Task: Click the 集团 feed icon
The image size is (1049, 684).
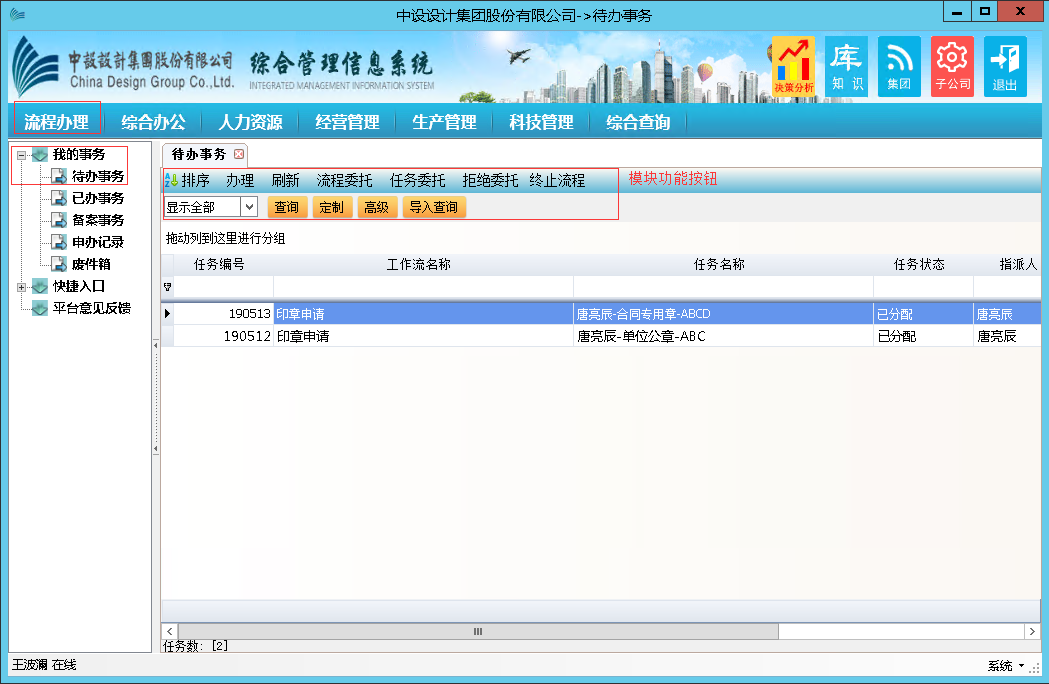Action: pyautogui.click(x=899, y=66)
